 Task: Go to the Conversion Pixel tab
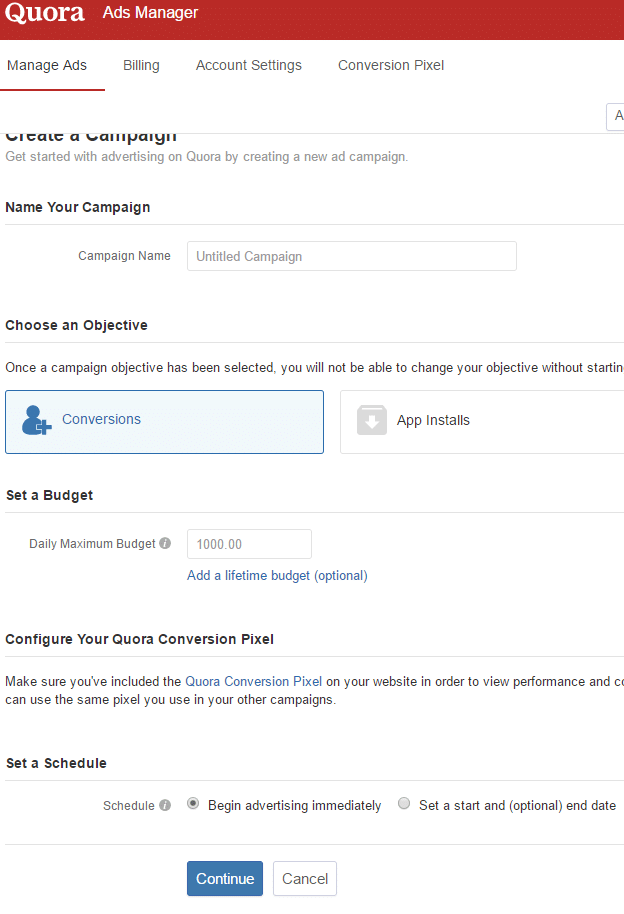coord(390,65)
